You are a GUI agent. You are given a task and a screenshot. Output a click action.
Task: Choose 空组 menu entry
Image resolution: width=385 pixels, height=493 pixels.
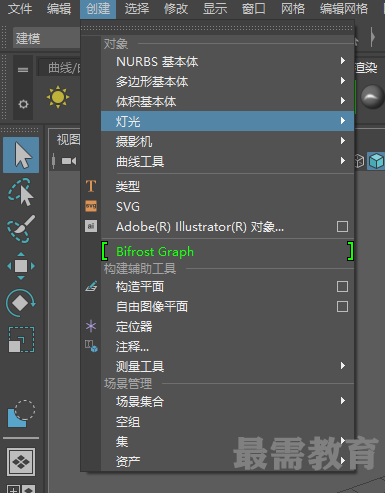tap(227, 422)
